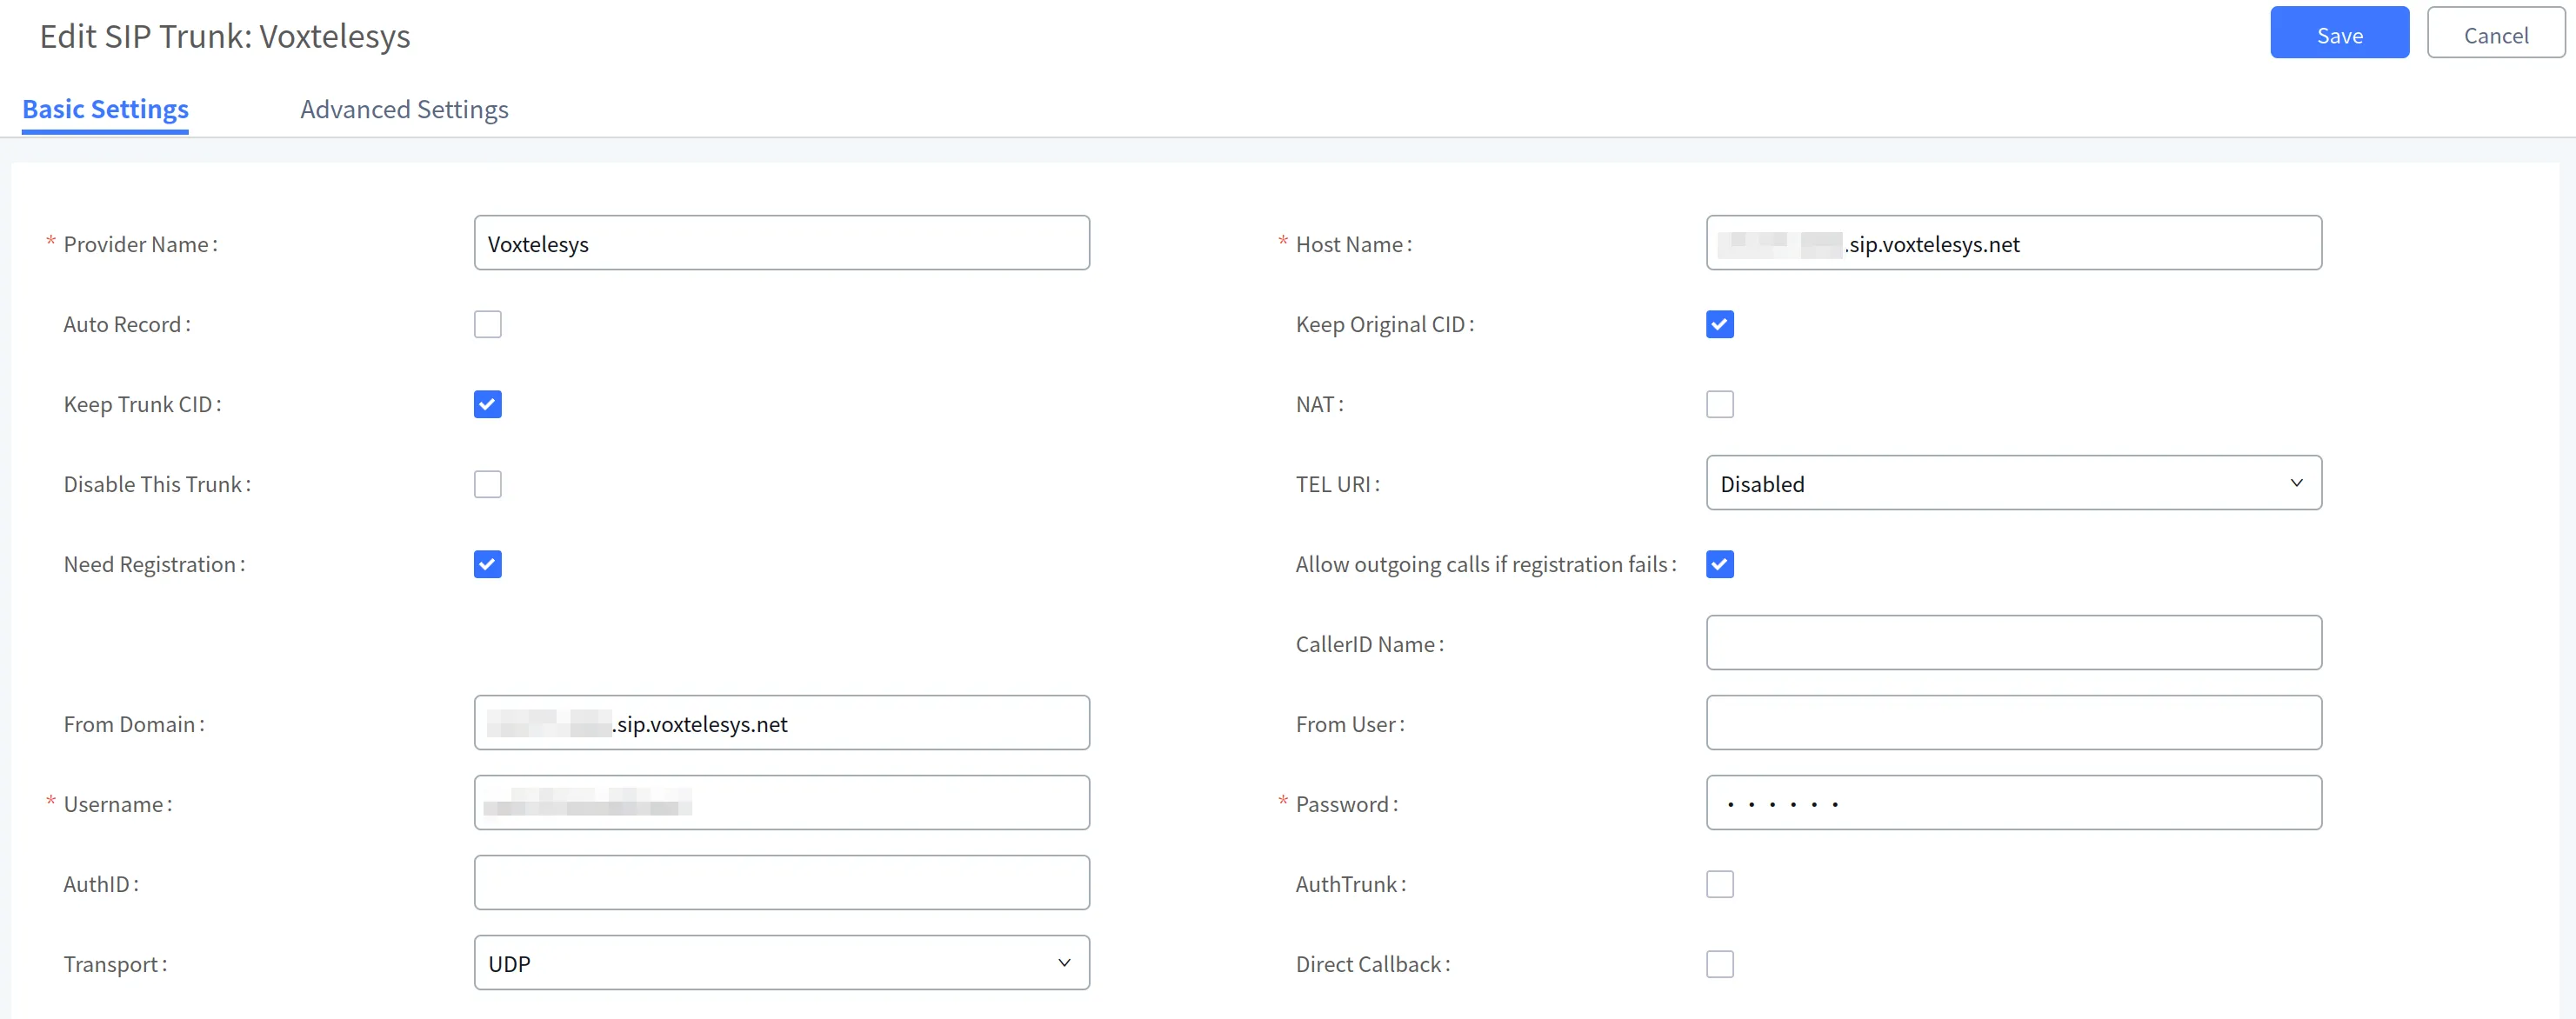This screenshot has width=2576, height=1019.
Task: Click the Provider Name field
Action: pos(781,243)
